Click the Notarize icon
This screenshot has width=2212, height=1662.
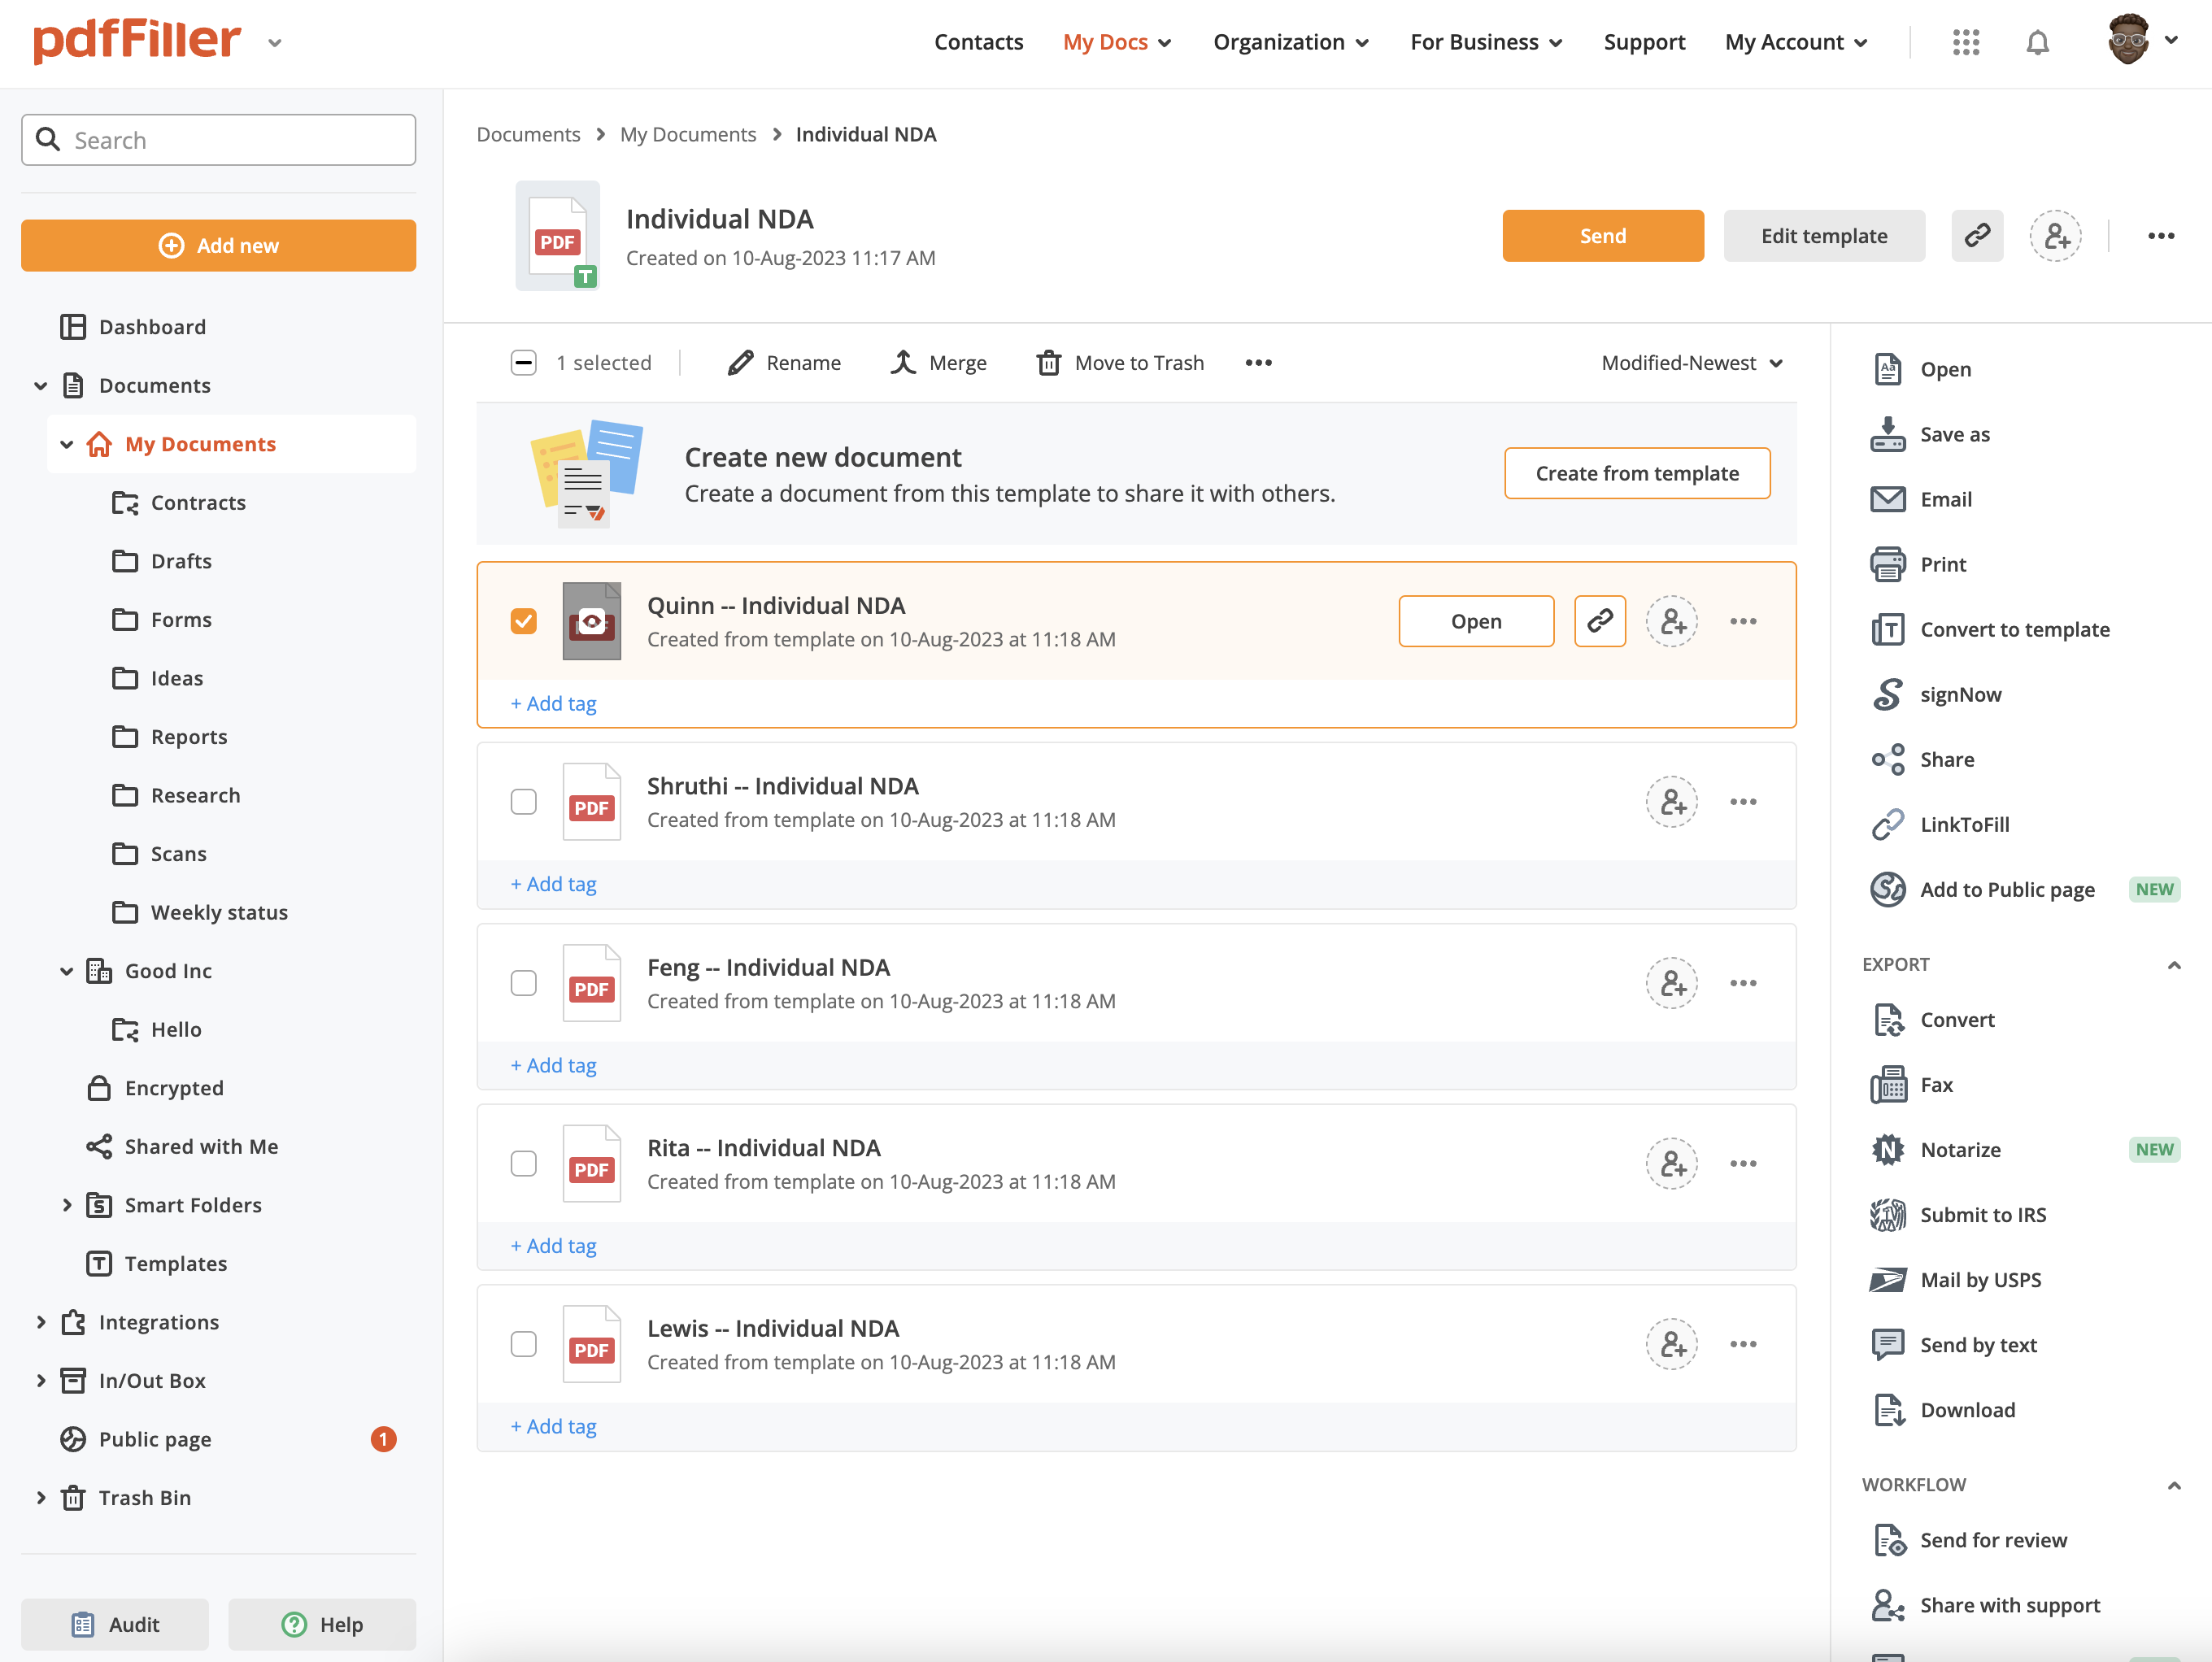[1887, 1150]
